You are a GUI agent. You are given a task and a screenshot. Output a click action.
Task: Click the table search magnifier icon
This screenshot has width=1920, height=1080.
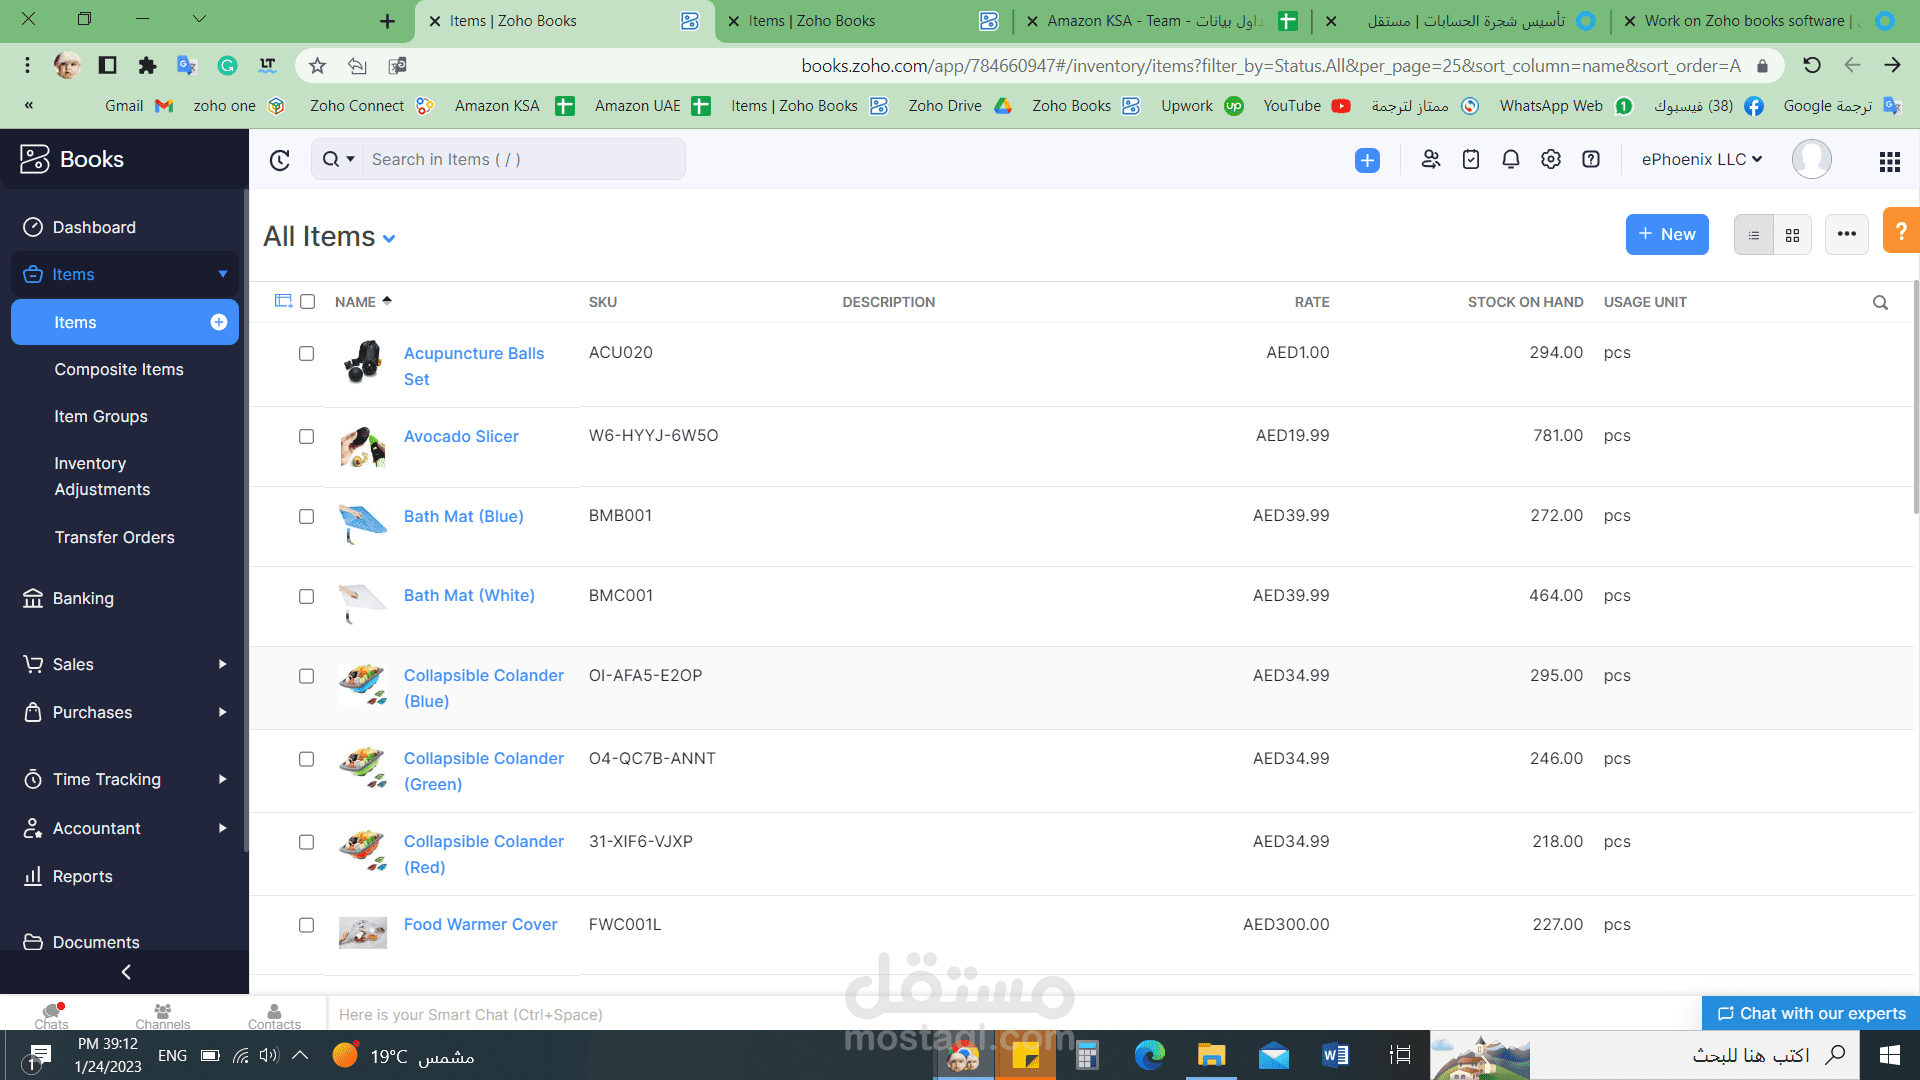(x=1880, y=302)
